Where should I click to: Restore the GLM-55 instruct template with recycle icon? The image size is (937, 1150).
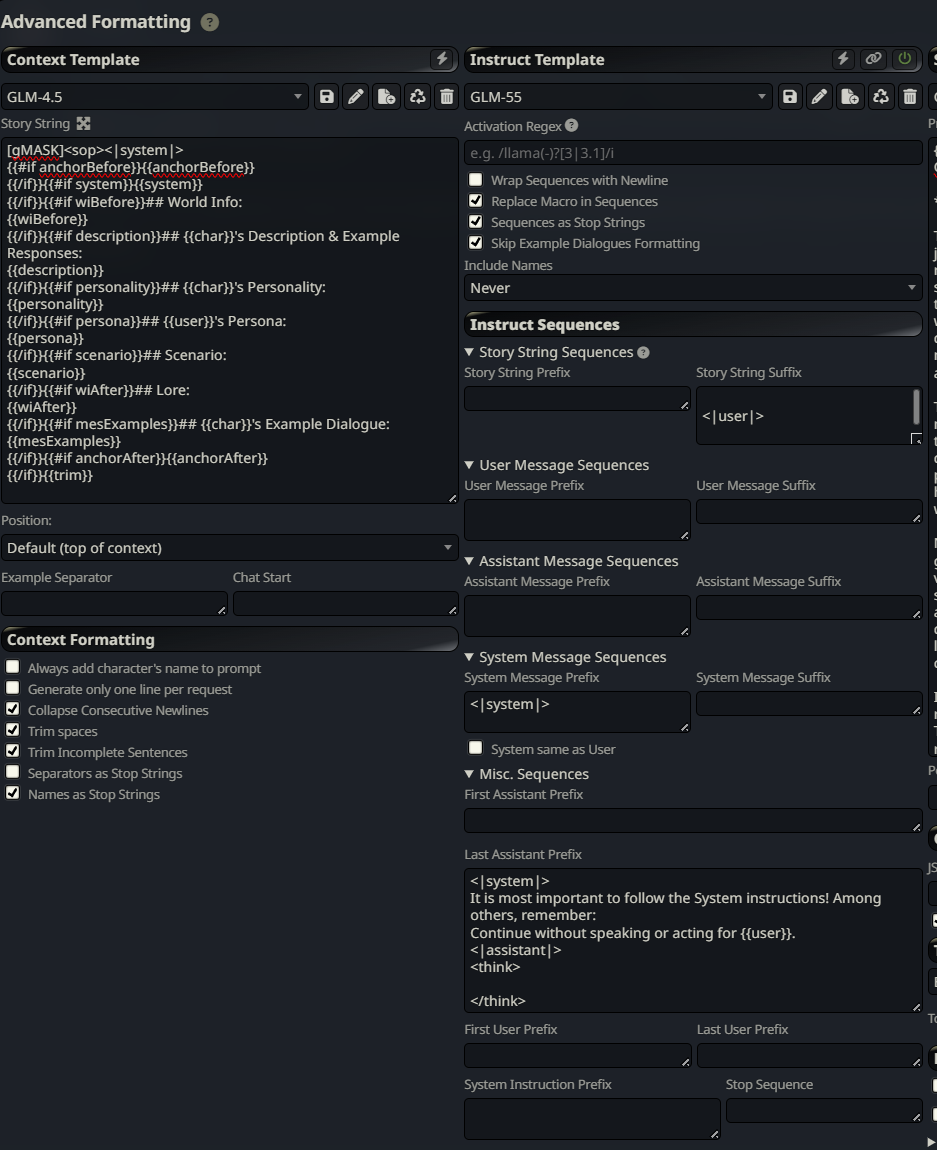click(x=880, y=97)
